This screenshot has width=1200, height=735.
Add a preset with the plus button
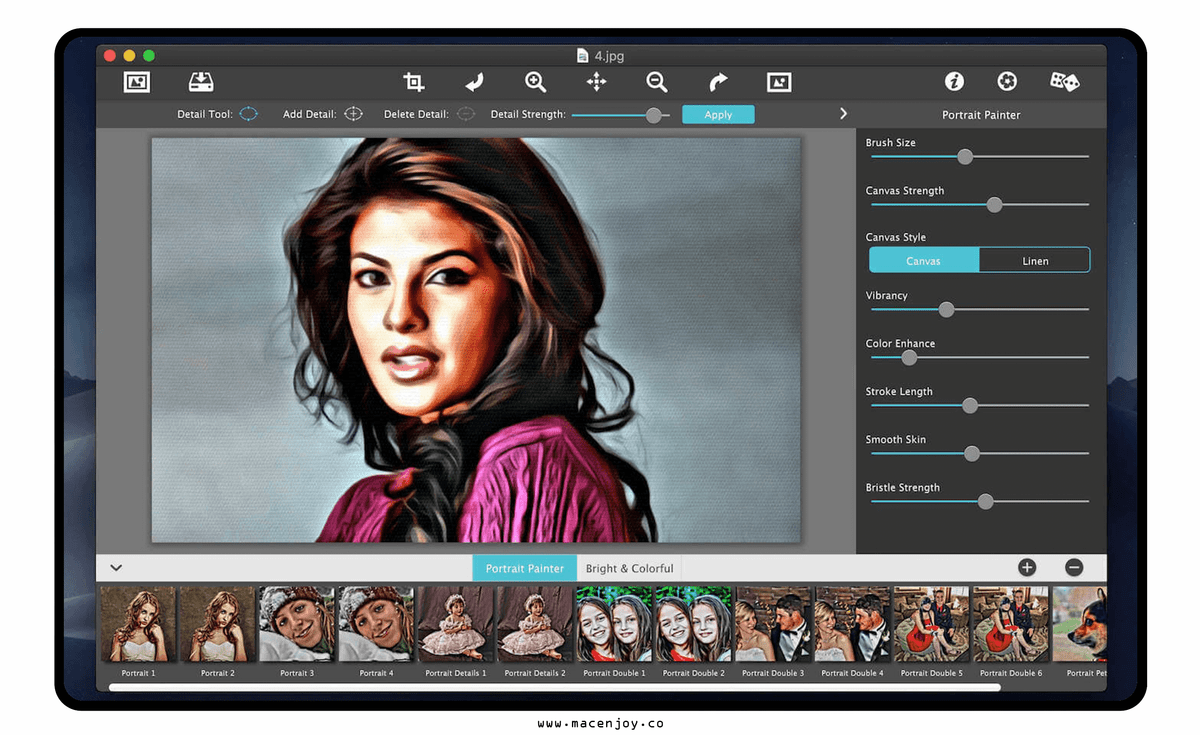(1027, 568)
